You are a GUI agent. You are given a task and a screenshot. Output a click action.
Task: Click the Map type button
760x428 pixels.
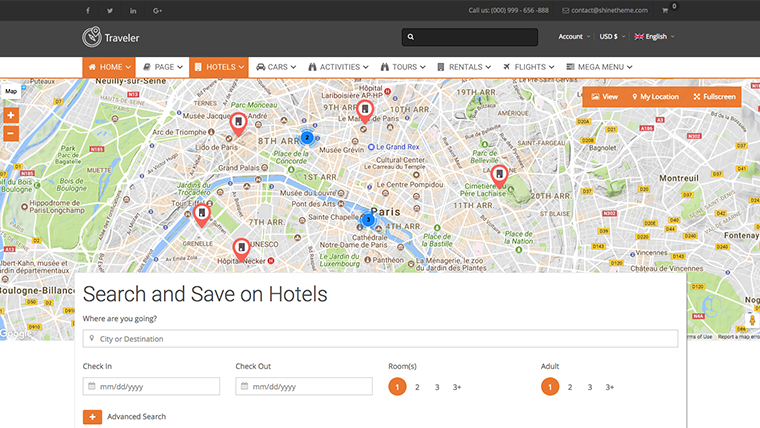coord(11,91)
